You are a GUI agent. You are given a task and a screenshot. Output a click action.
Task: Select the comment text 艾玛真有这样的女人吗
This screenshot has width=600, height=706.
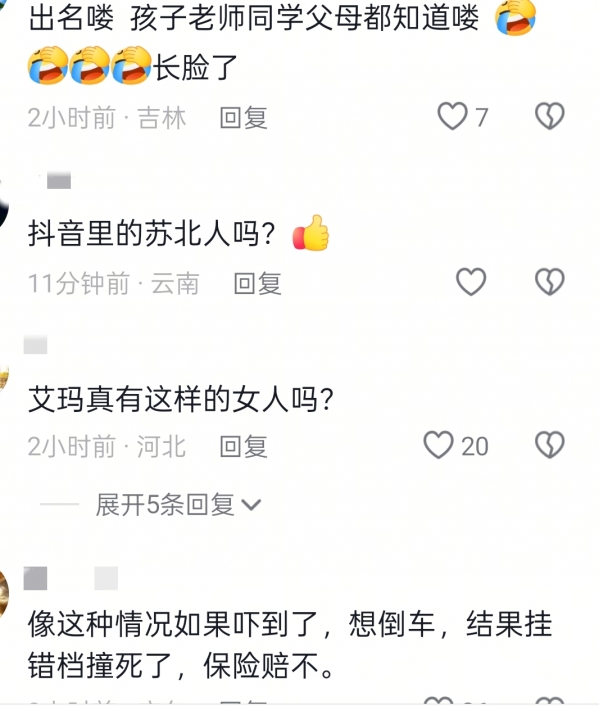point(180,399)
